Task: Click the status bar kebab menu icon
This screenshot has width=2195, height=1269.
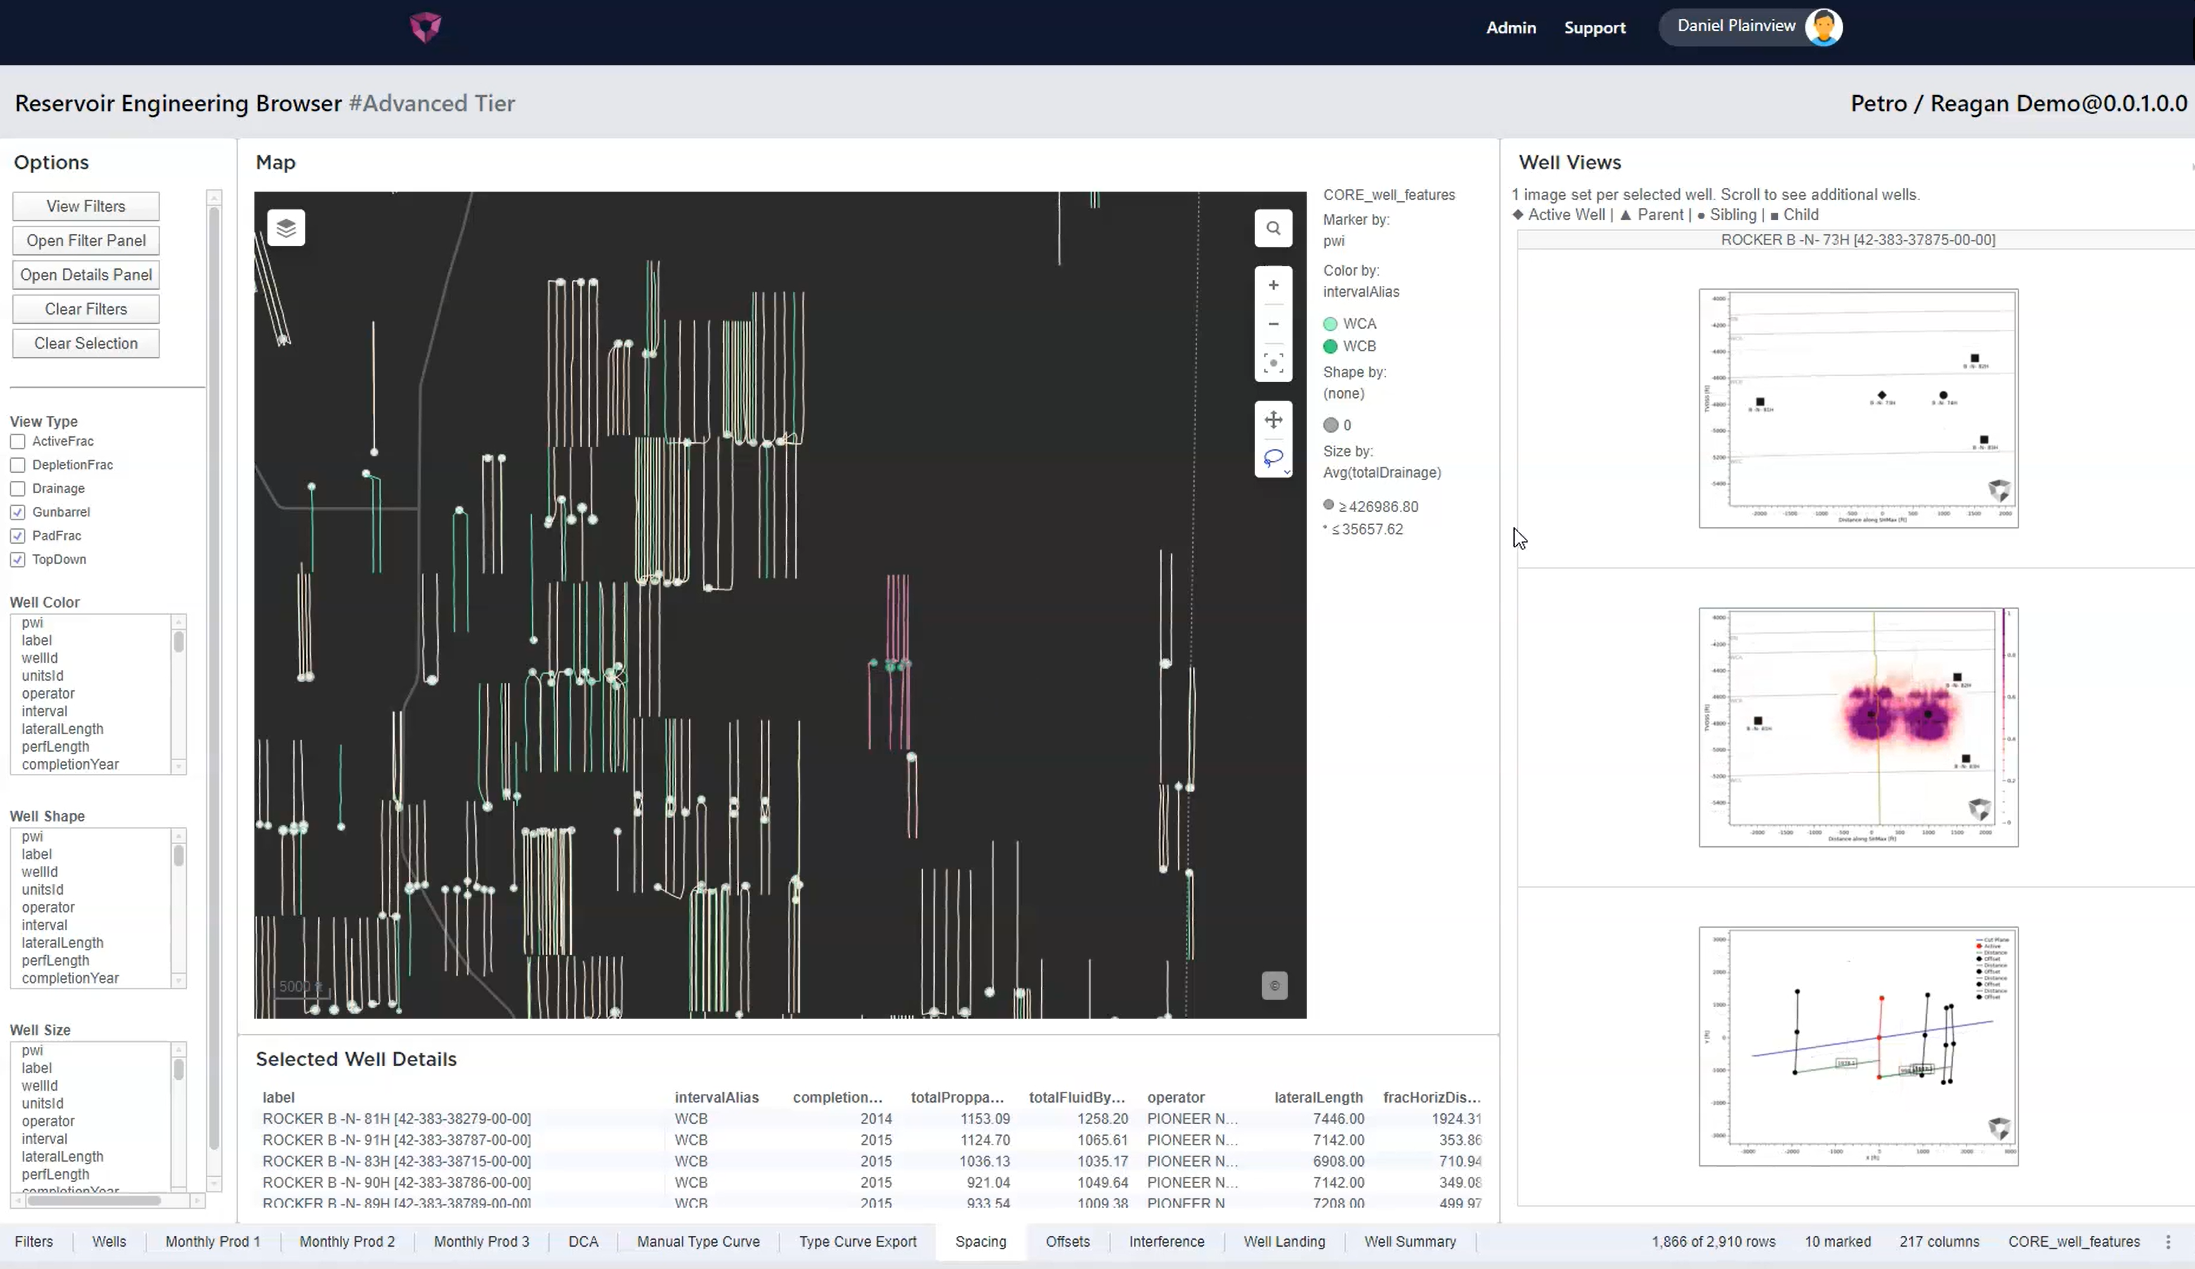Action: point(2168,1242)
